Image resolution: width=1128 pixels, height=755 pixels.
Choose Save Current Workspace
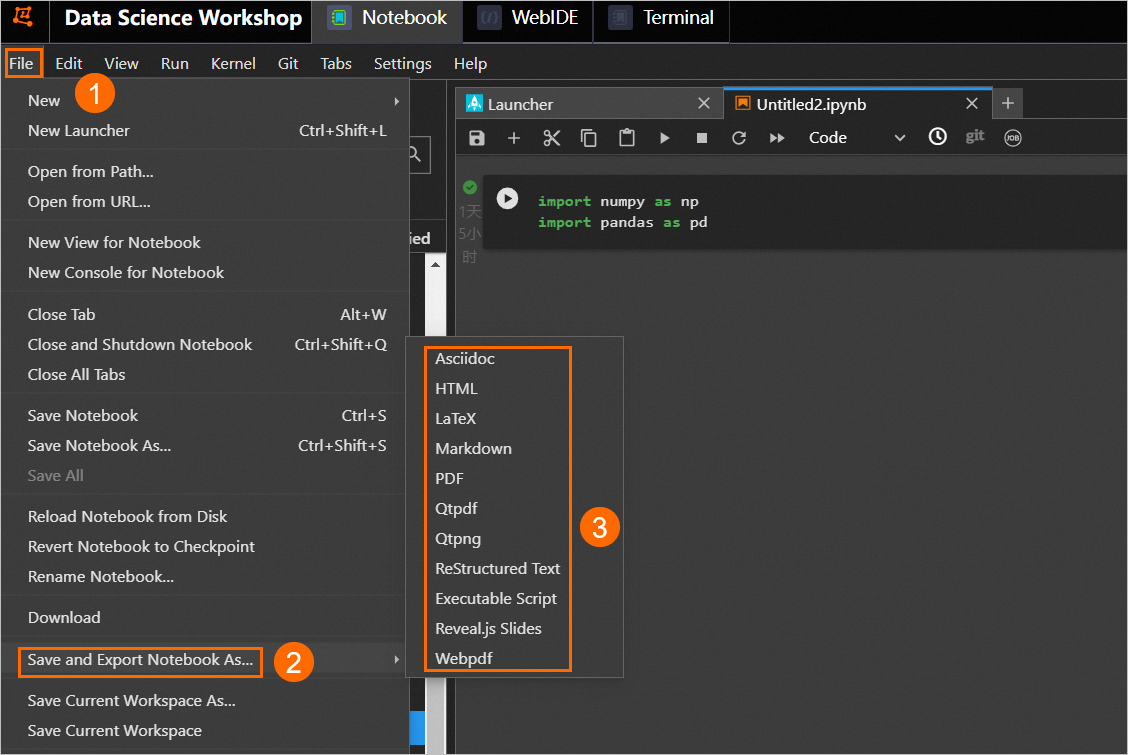[205, 731]
